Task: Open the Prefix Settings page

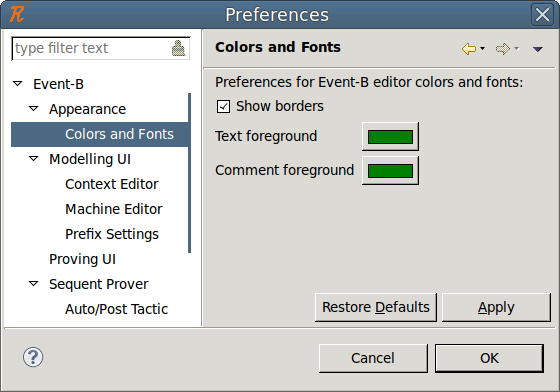Action: click(x=111, y=234)
